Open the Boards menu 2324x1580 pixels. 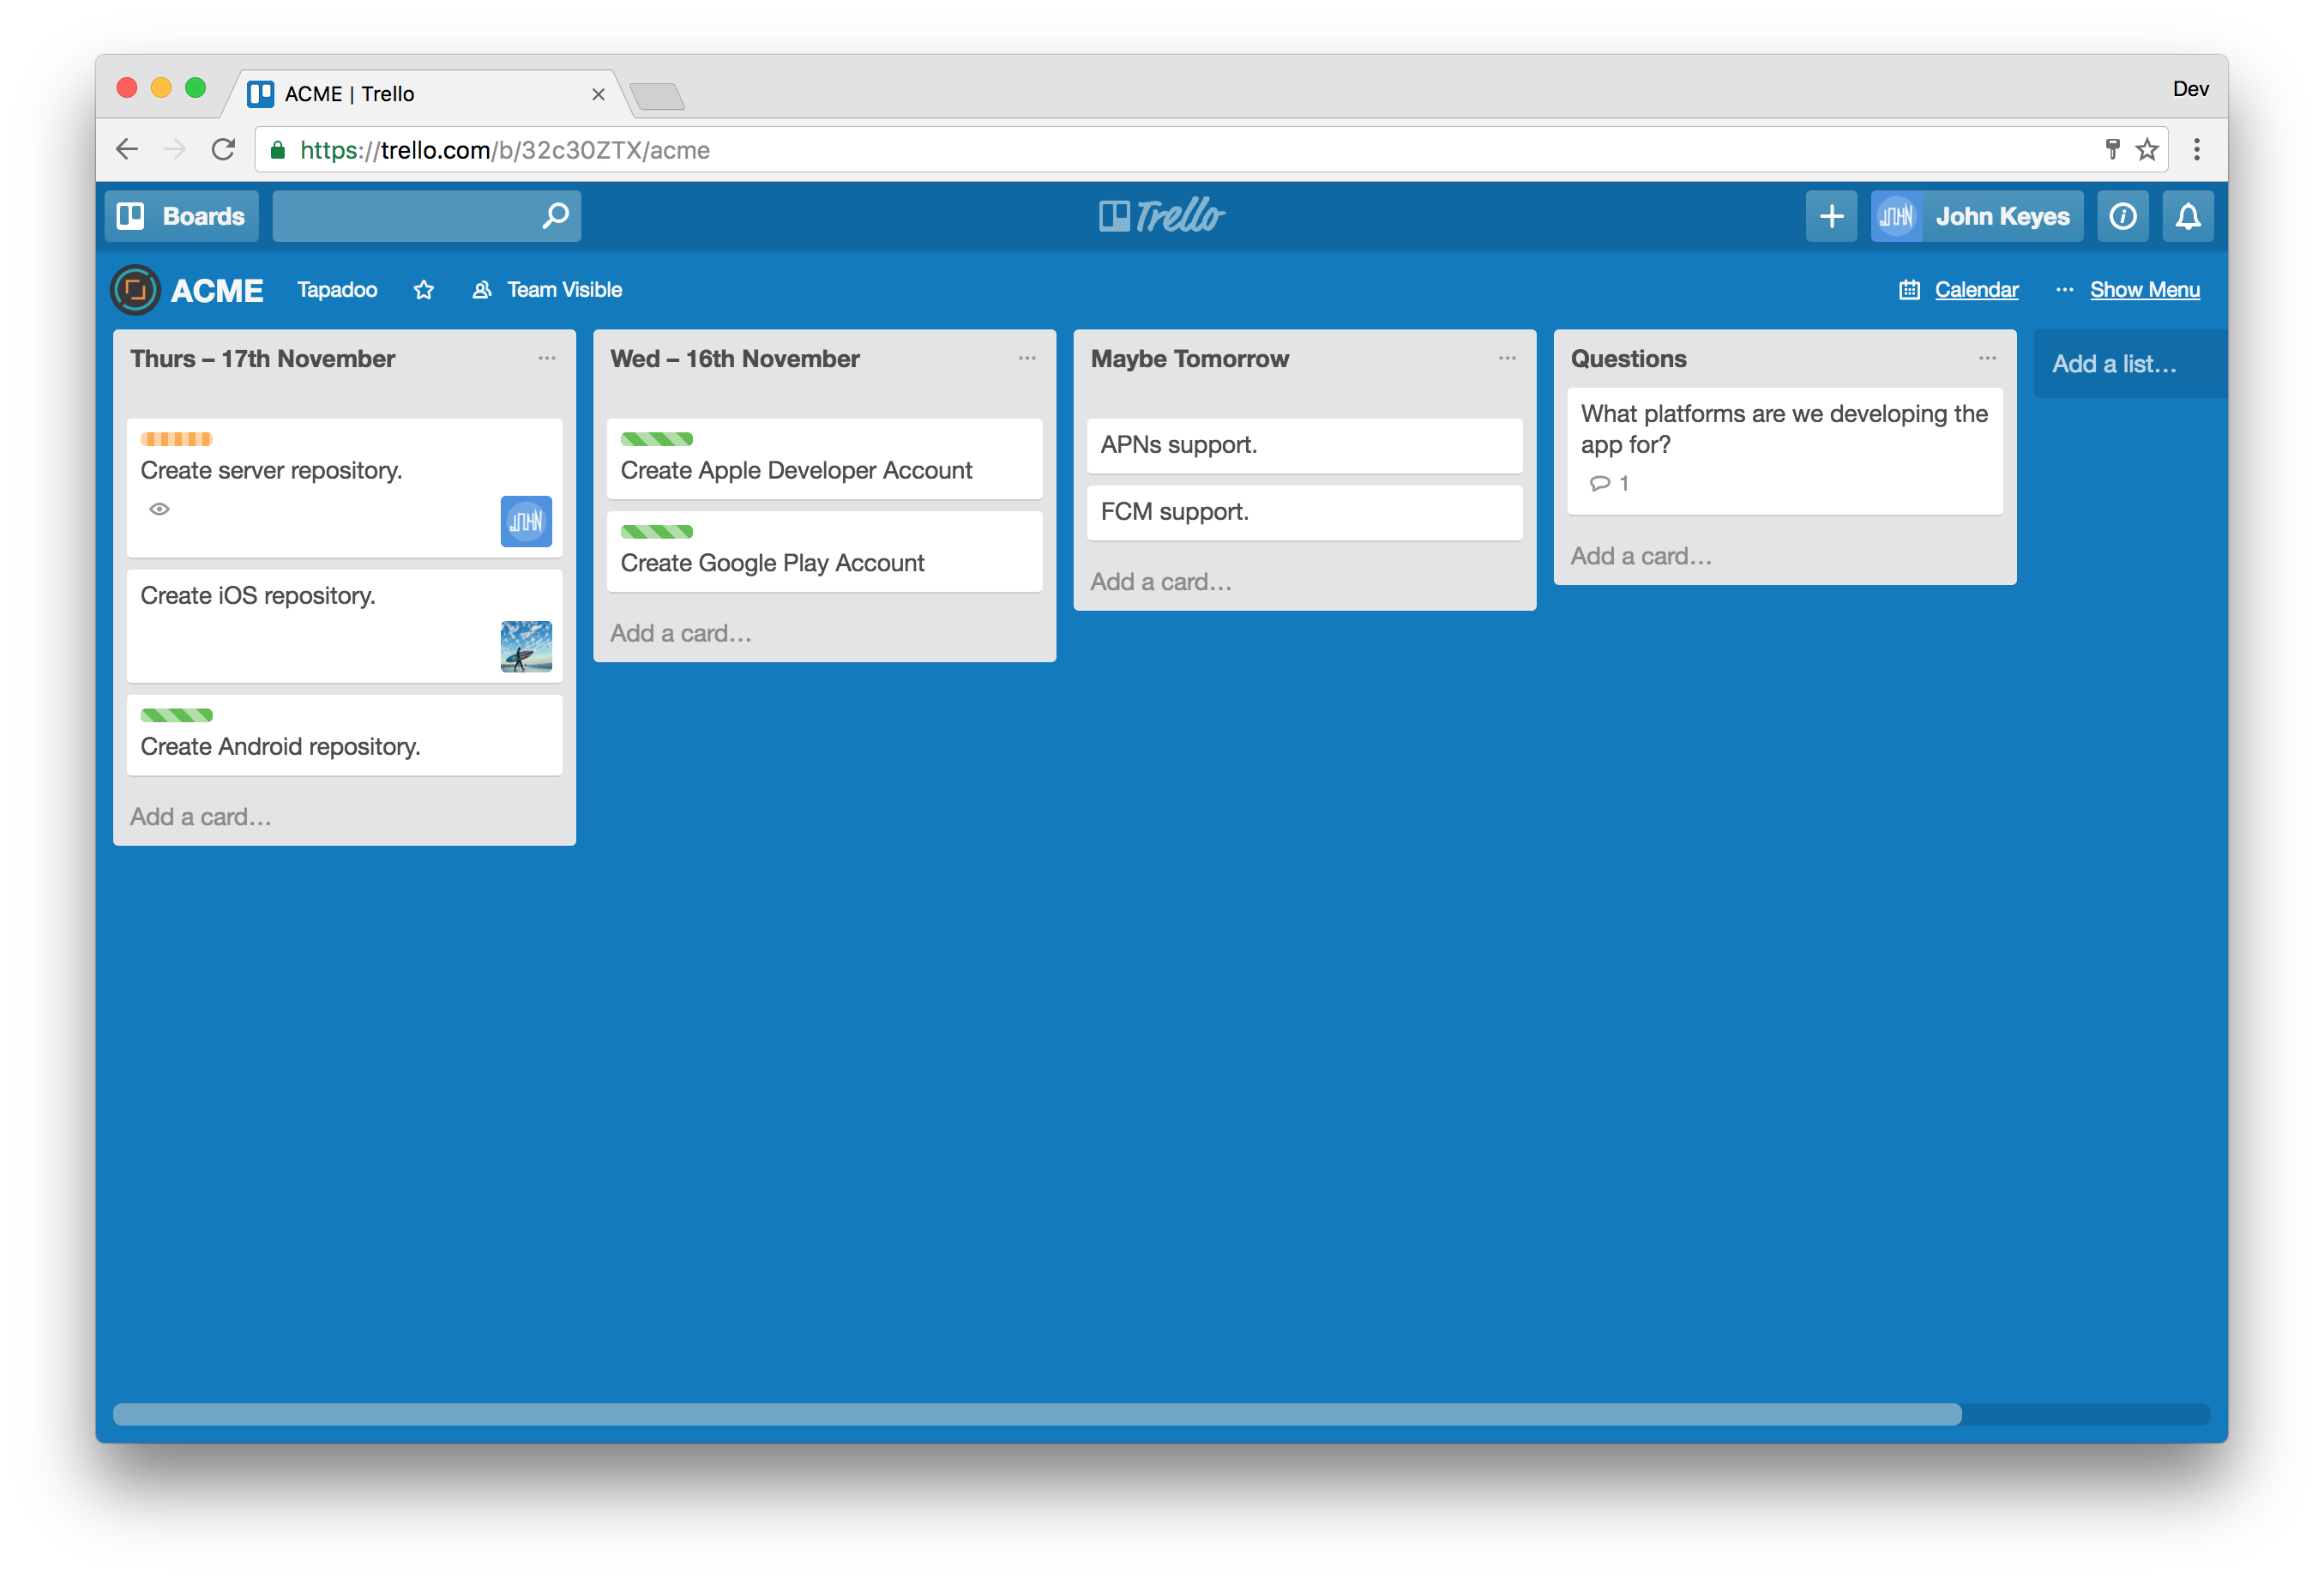click(182, 216)
